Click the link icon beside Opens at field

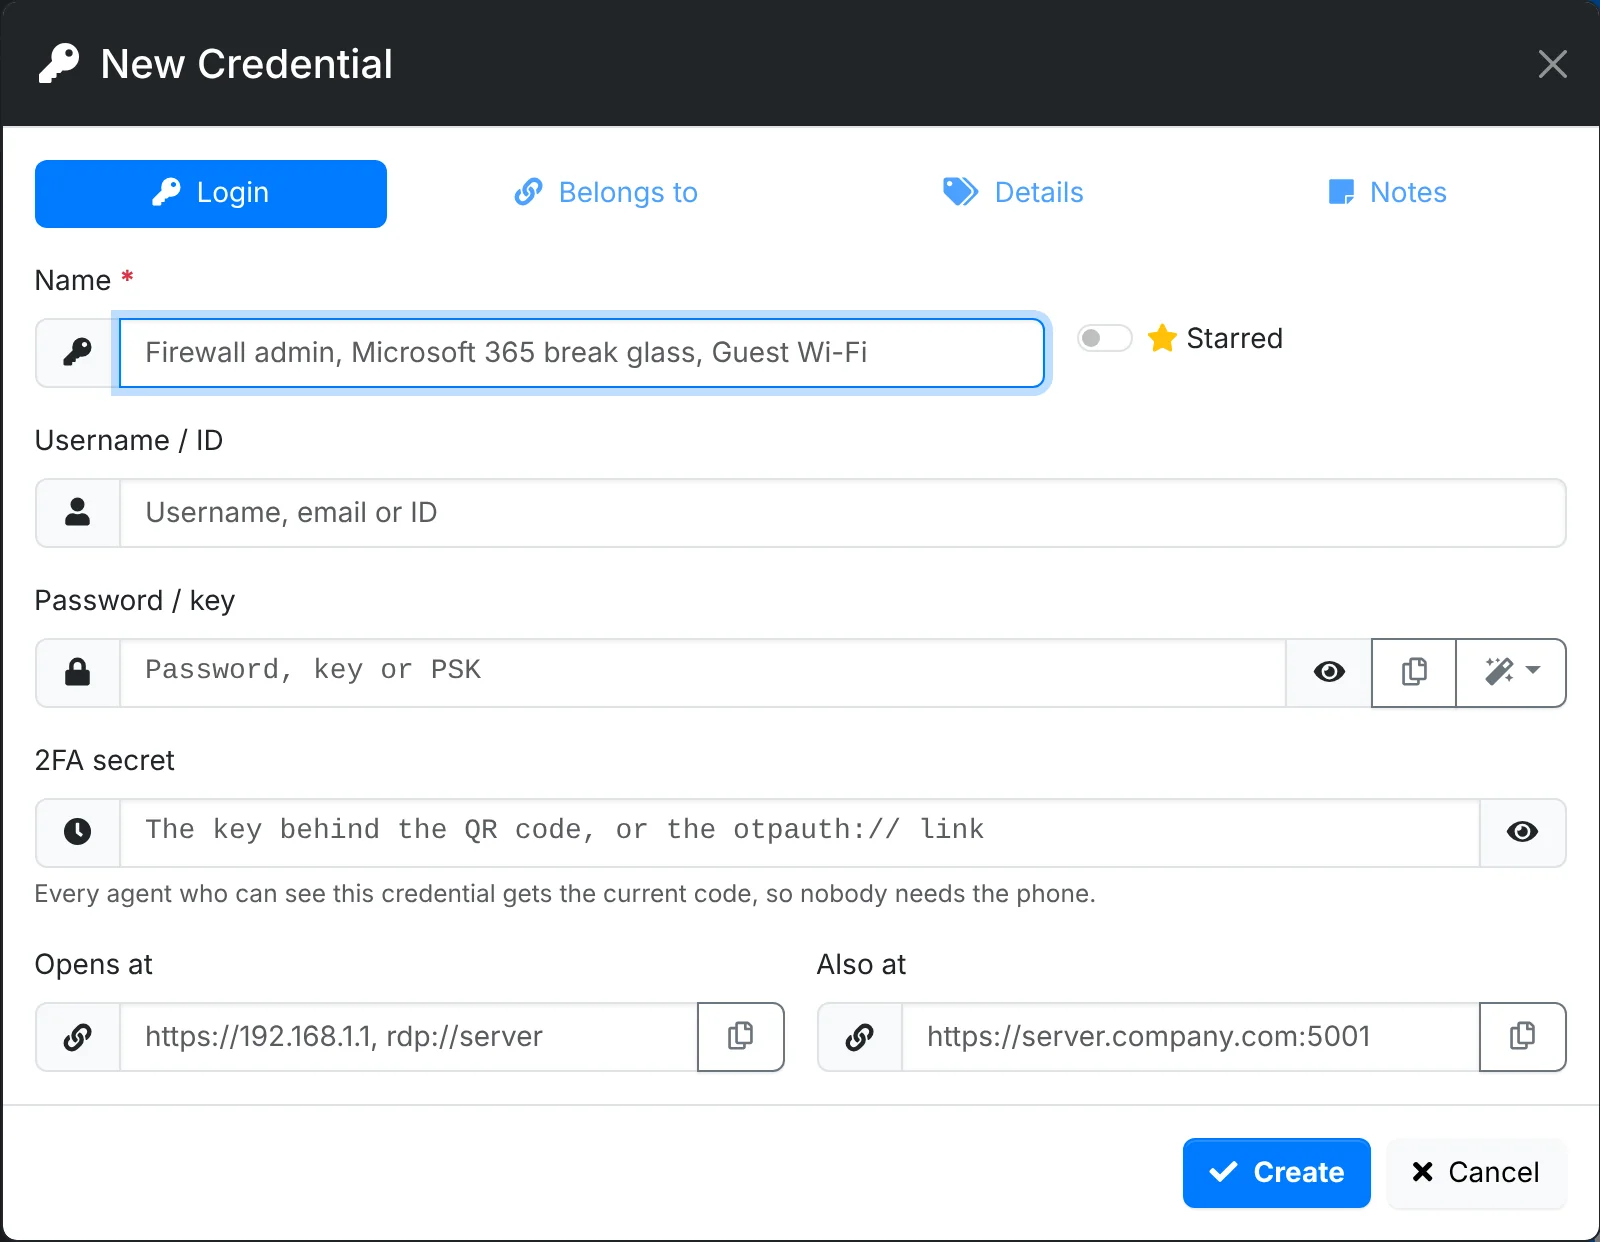(77, 1037)
